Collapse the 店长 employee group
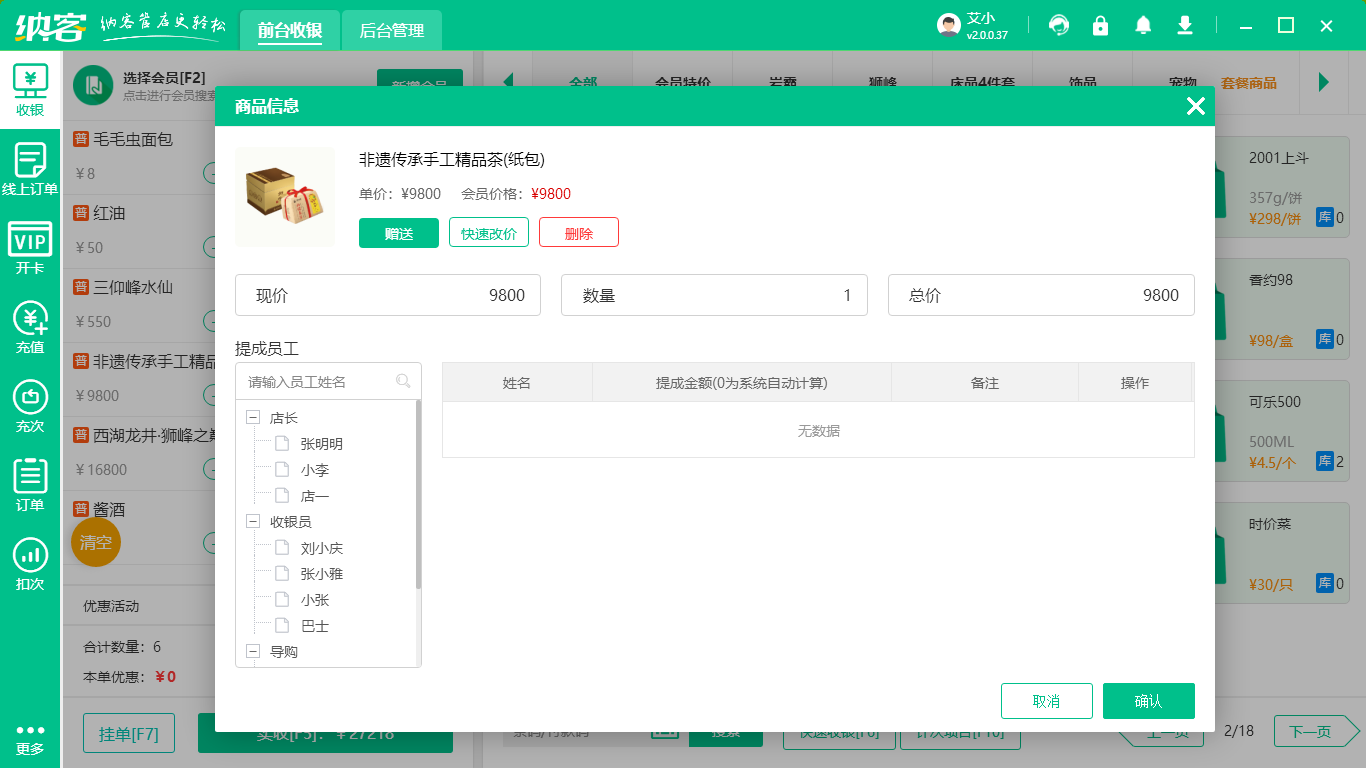This screenshot has width=1366, height=768. click(x=253, y=418)
